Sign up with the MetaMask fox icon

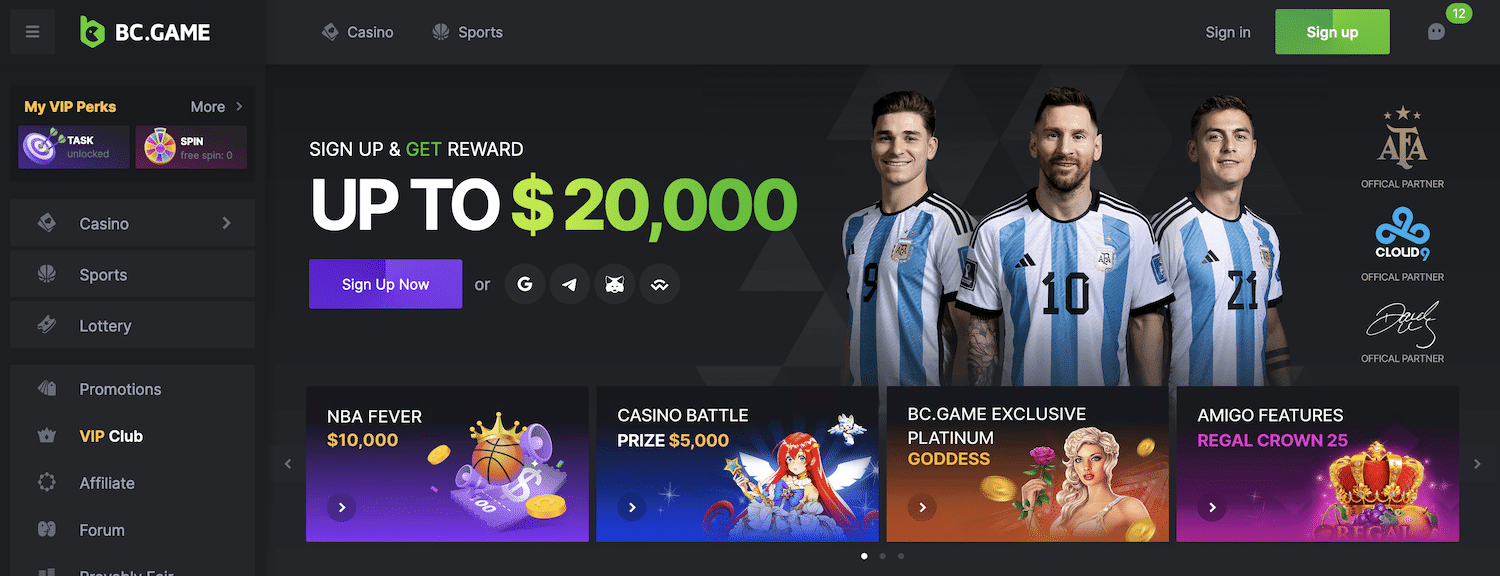tap(615, 284)
